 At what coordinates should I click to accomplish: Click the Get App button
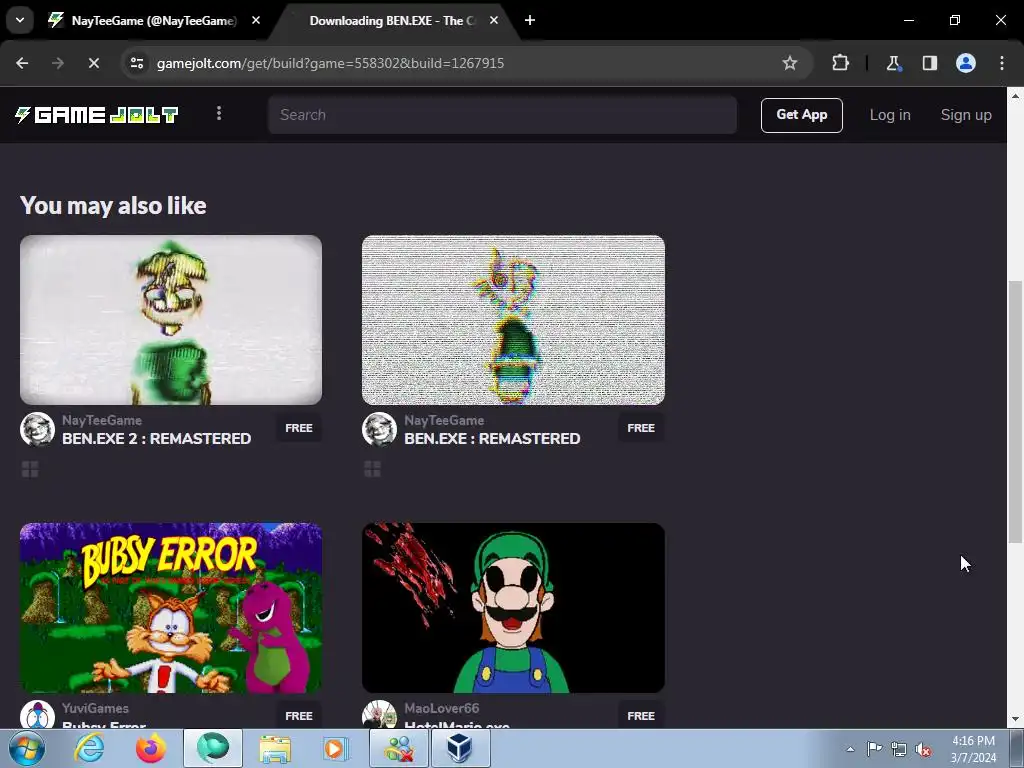click(x=801, y=115)
